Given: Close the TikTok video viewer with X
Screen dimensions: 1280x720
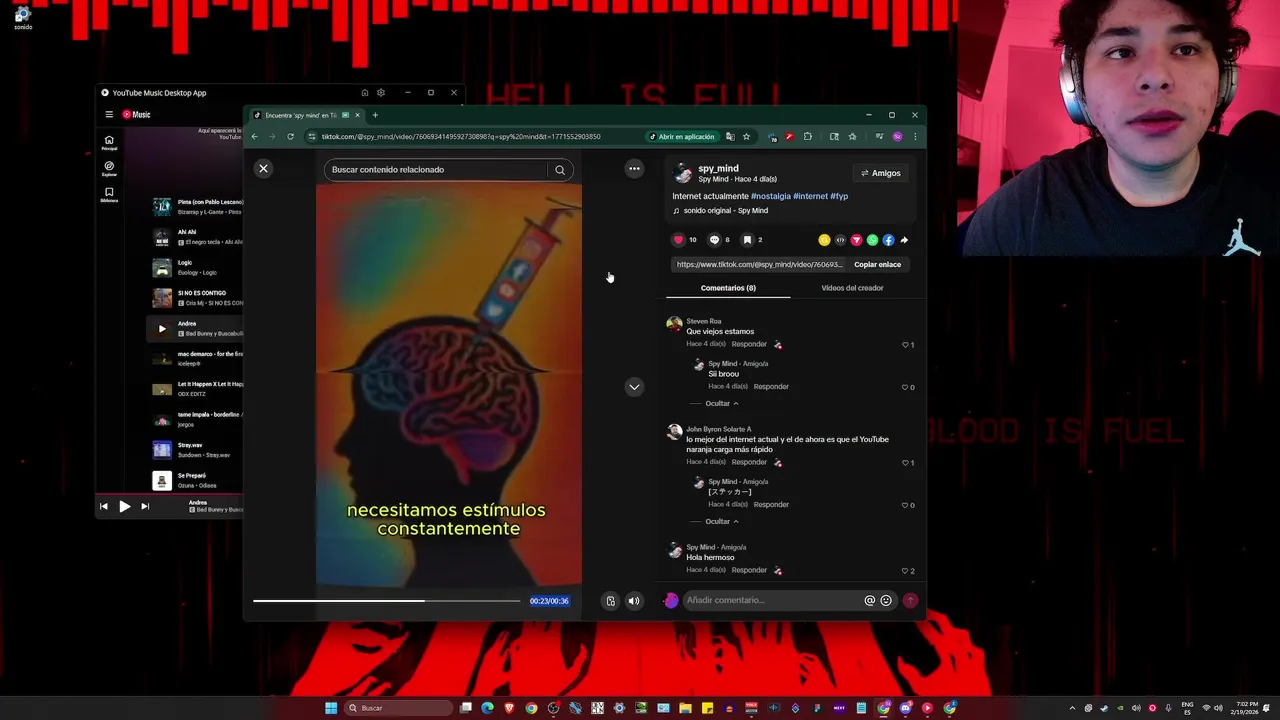Looking at the screenshot, I should click(264, 169).
